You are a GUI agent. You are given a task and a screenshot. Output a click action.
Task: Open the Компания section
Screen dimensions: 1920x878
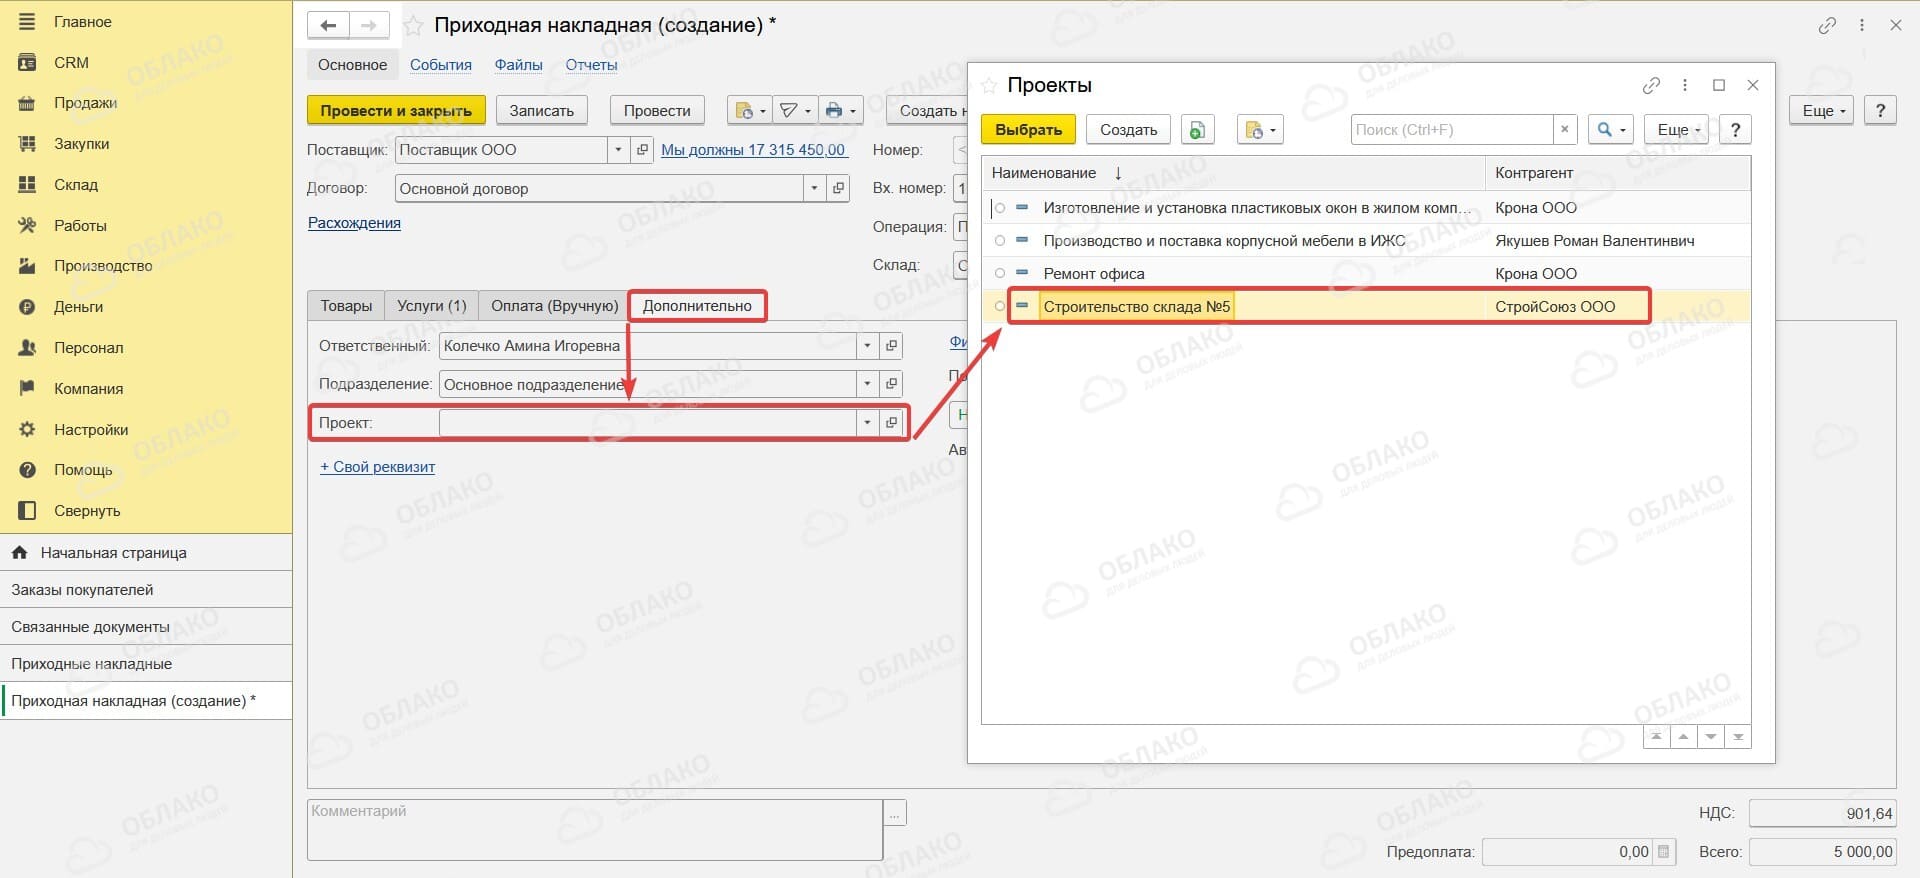88,389
